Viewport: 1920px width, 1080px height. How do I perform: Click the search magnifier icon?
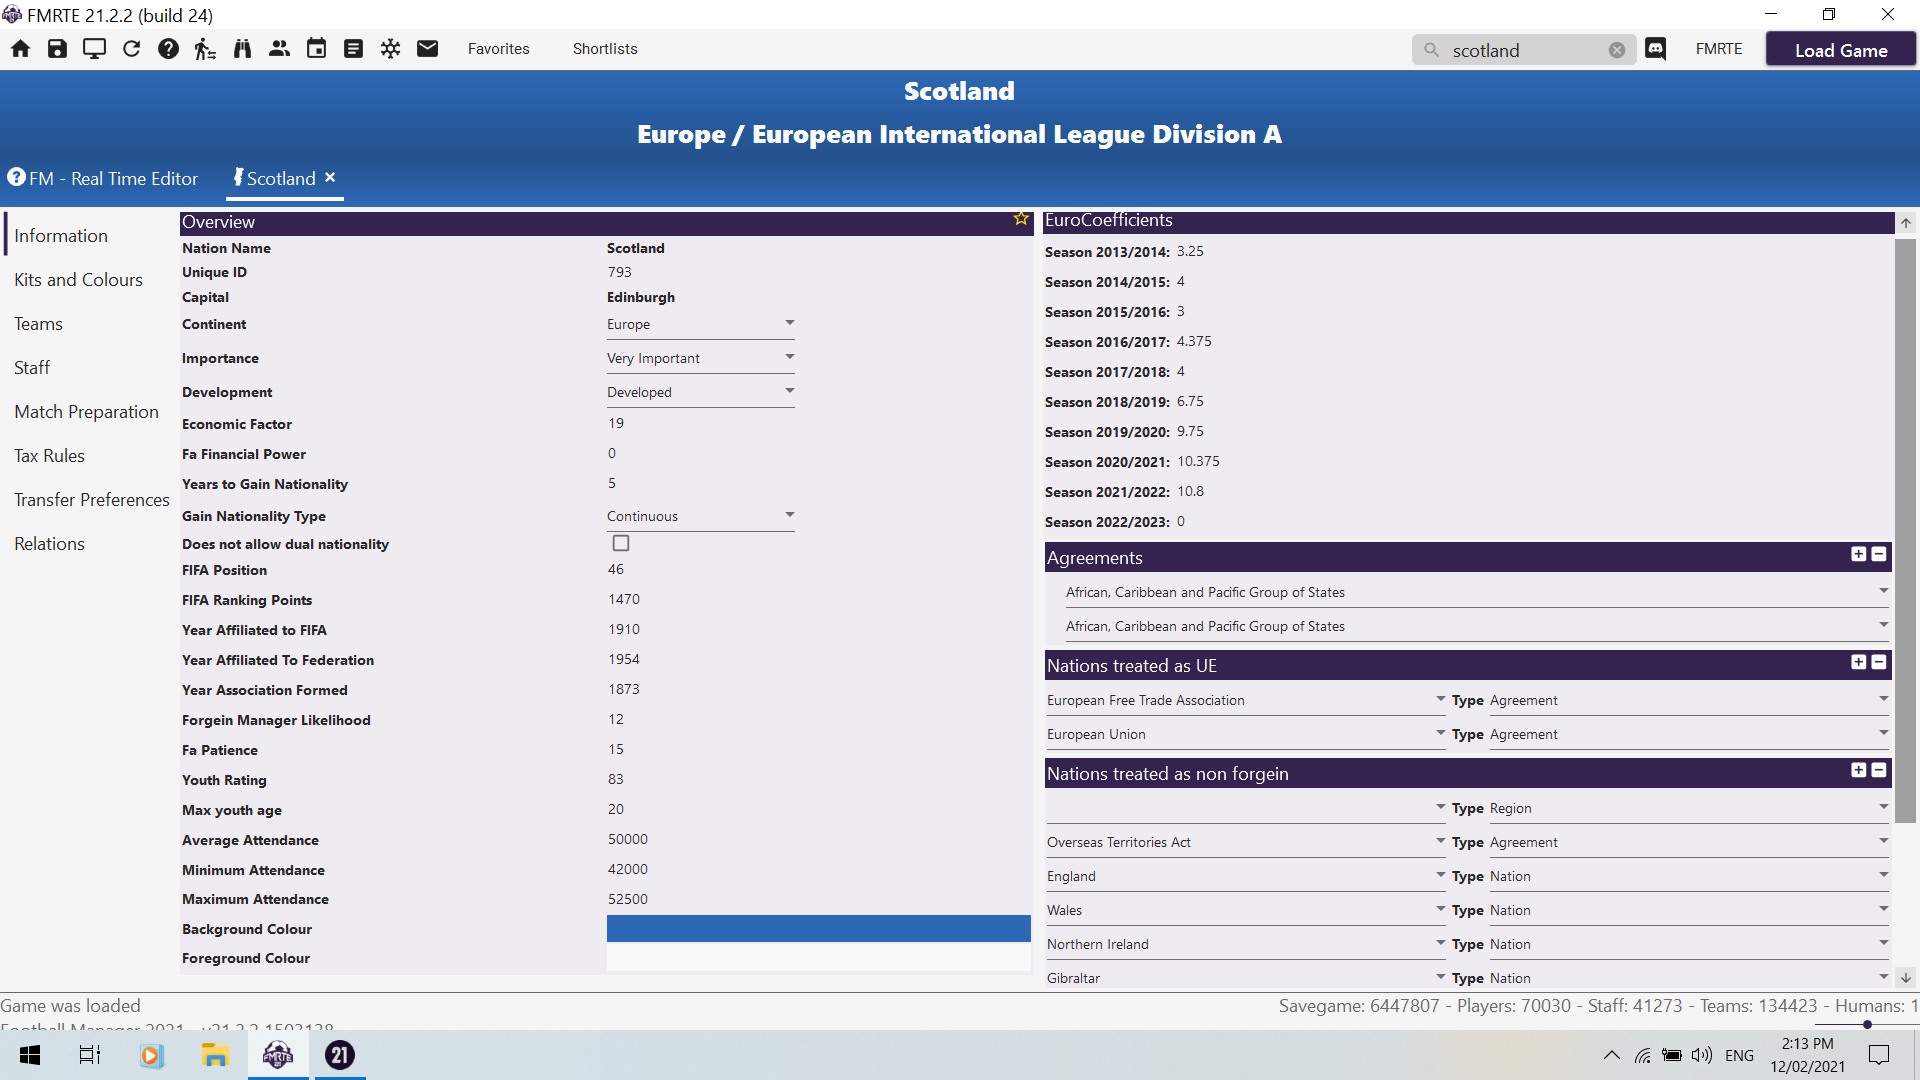point(1431,50)
